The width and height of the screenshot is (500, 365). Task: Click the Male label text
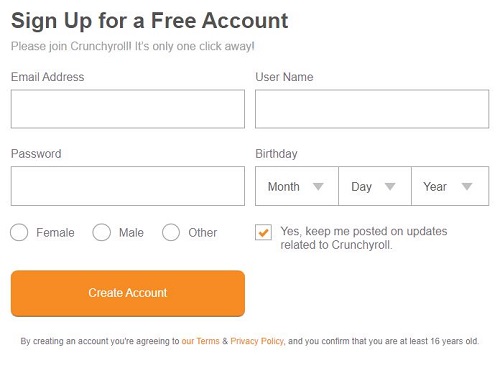(x=131, y=232)
